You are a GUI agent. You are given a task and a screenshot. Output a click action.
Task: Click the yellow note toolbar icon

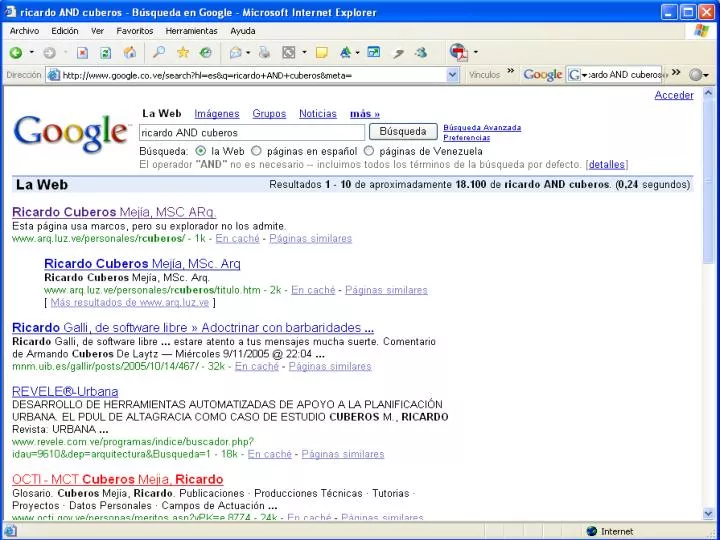[x=322, y=52]
